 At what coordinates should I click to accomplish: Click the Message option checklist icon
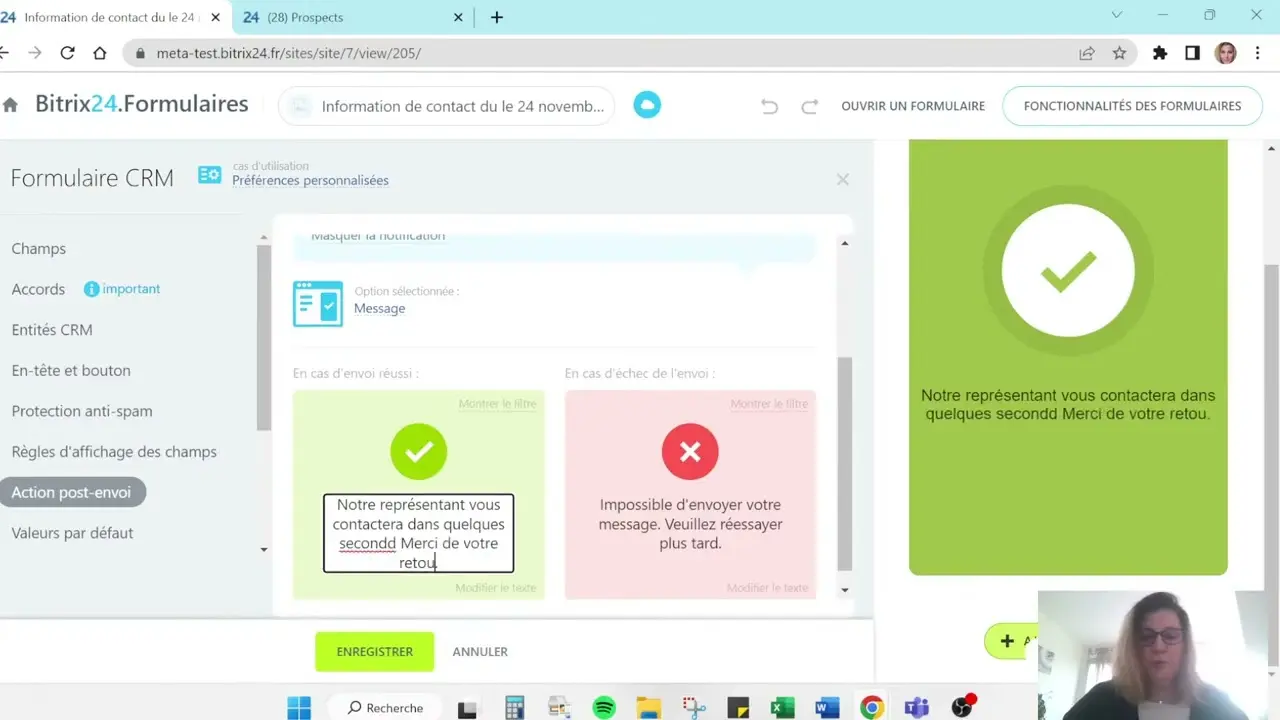click(317, 304)
